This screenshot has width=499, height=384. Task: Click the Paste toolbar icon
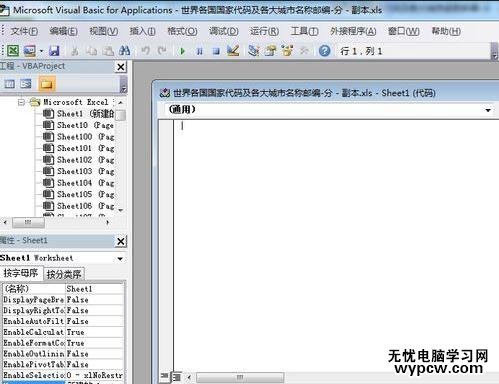(108, 51)
